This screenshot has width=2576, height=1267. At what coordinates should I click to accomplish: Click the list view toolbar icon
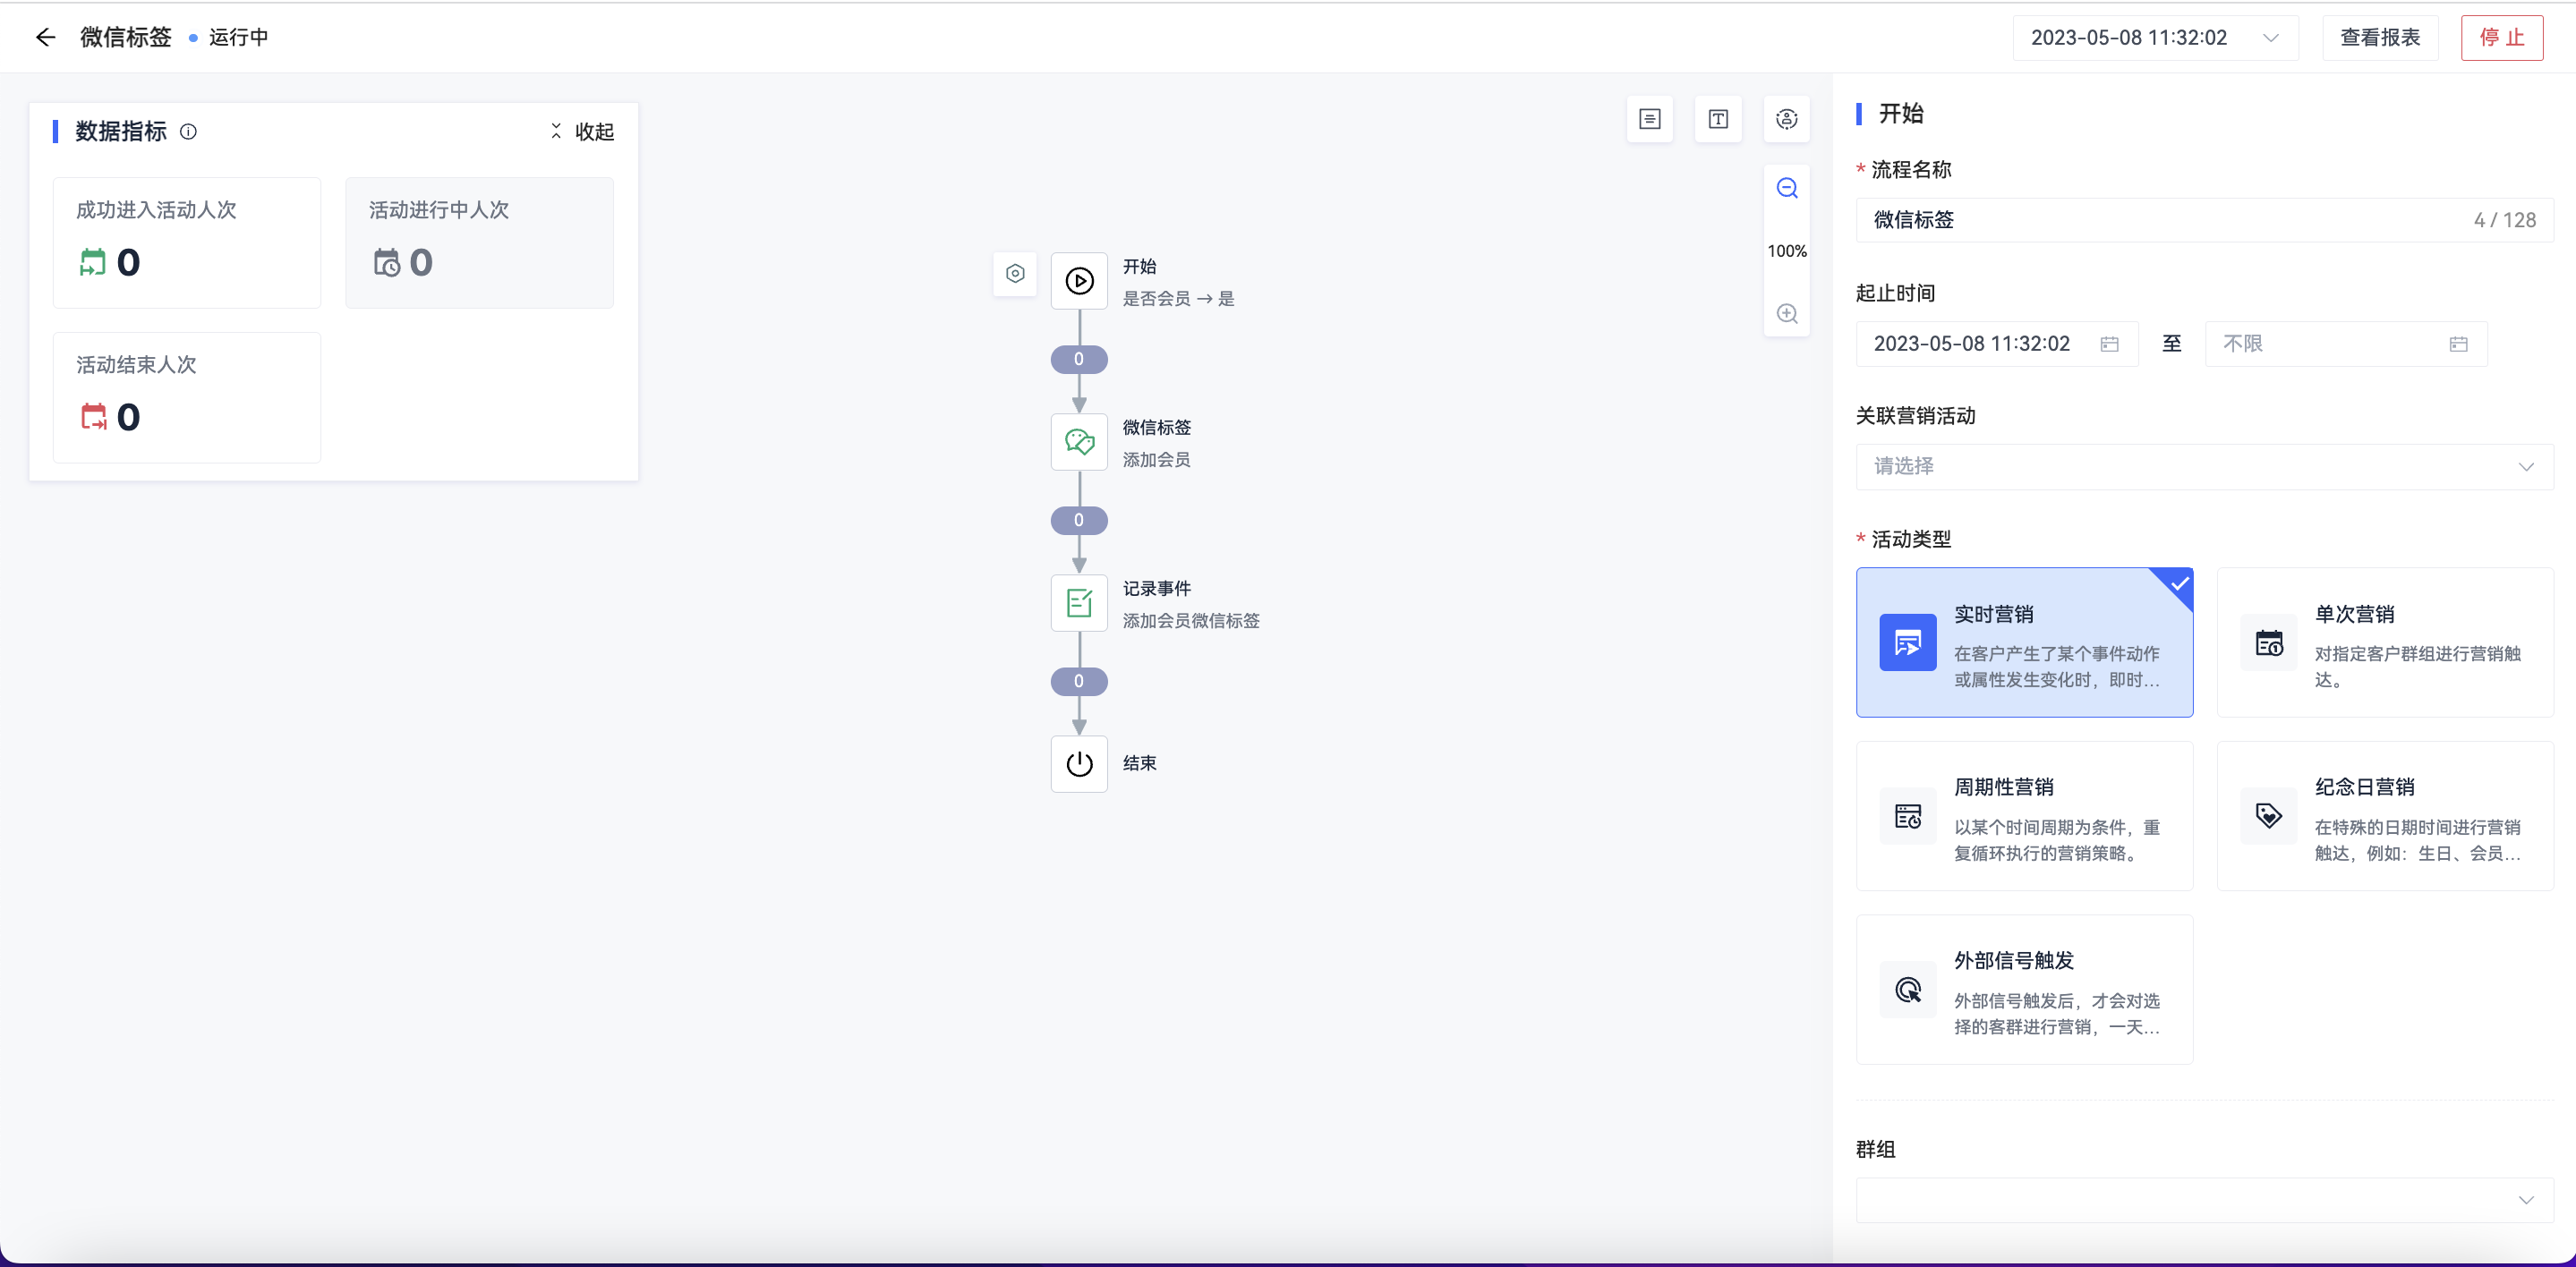1650,119
